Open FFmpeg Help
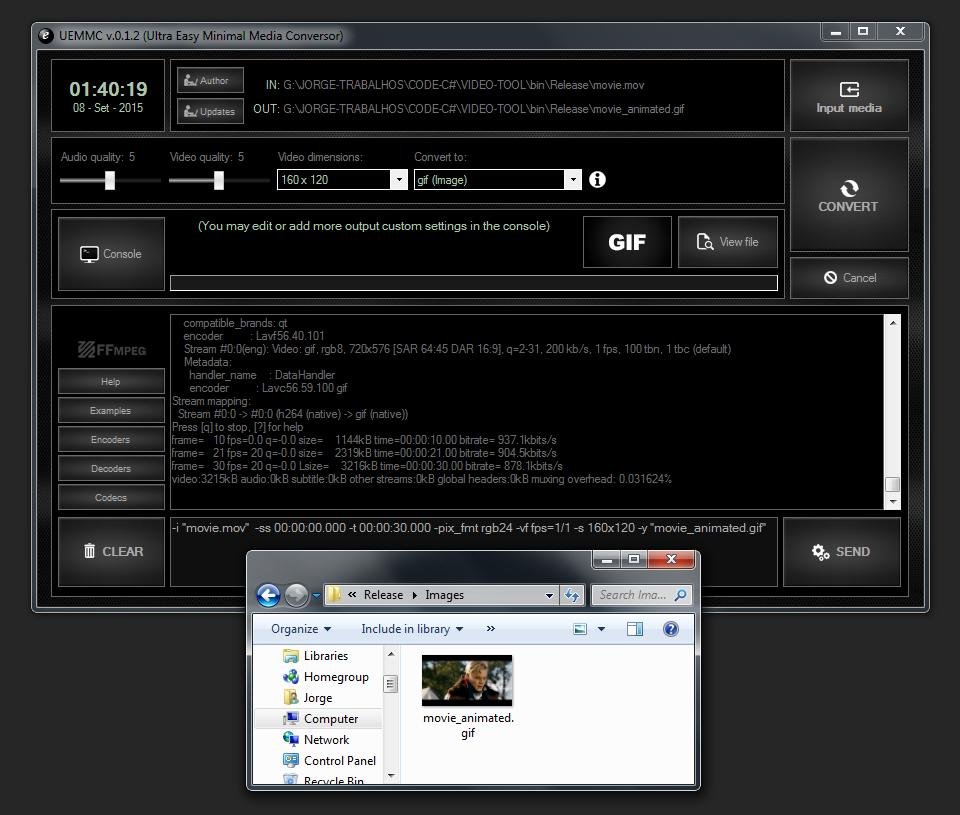The image size is (960, 815). (x=111, y=381)
